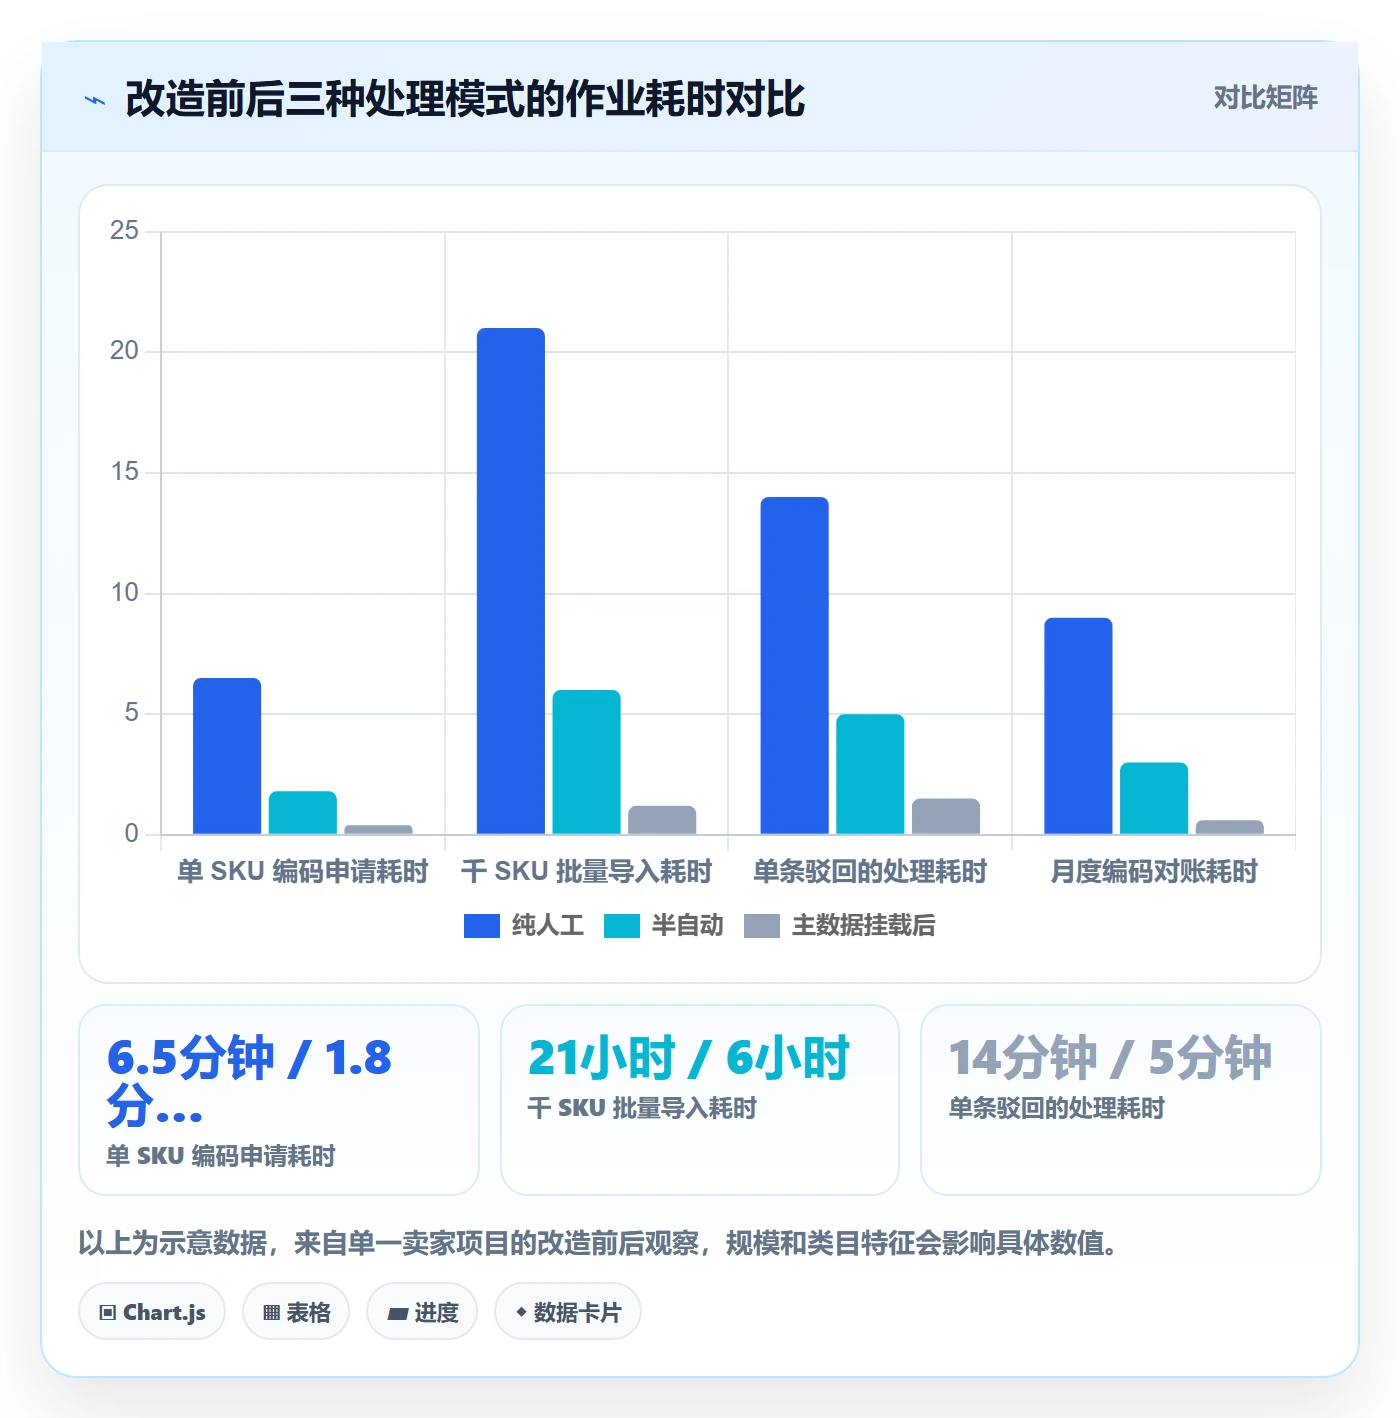Click the y-axis value 25

[x=125, y=231]
